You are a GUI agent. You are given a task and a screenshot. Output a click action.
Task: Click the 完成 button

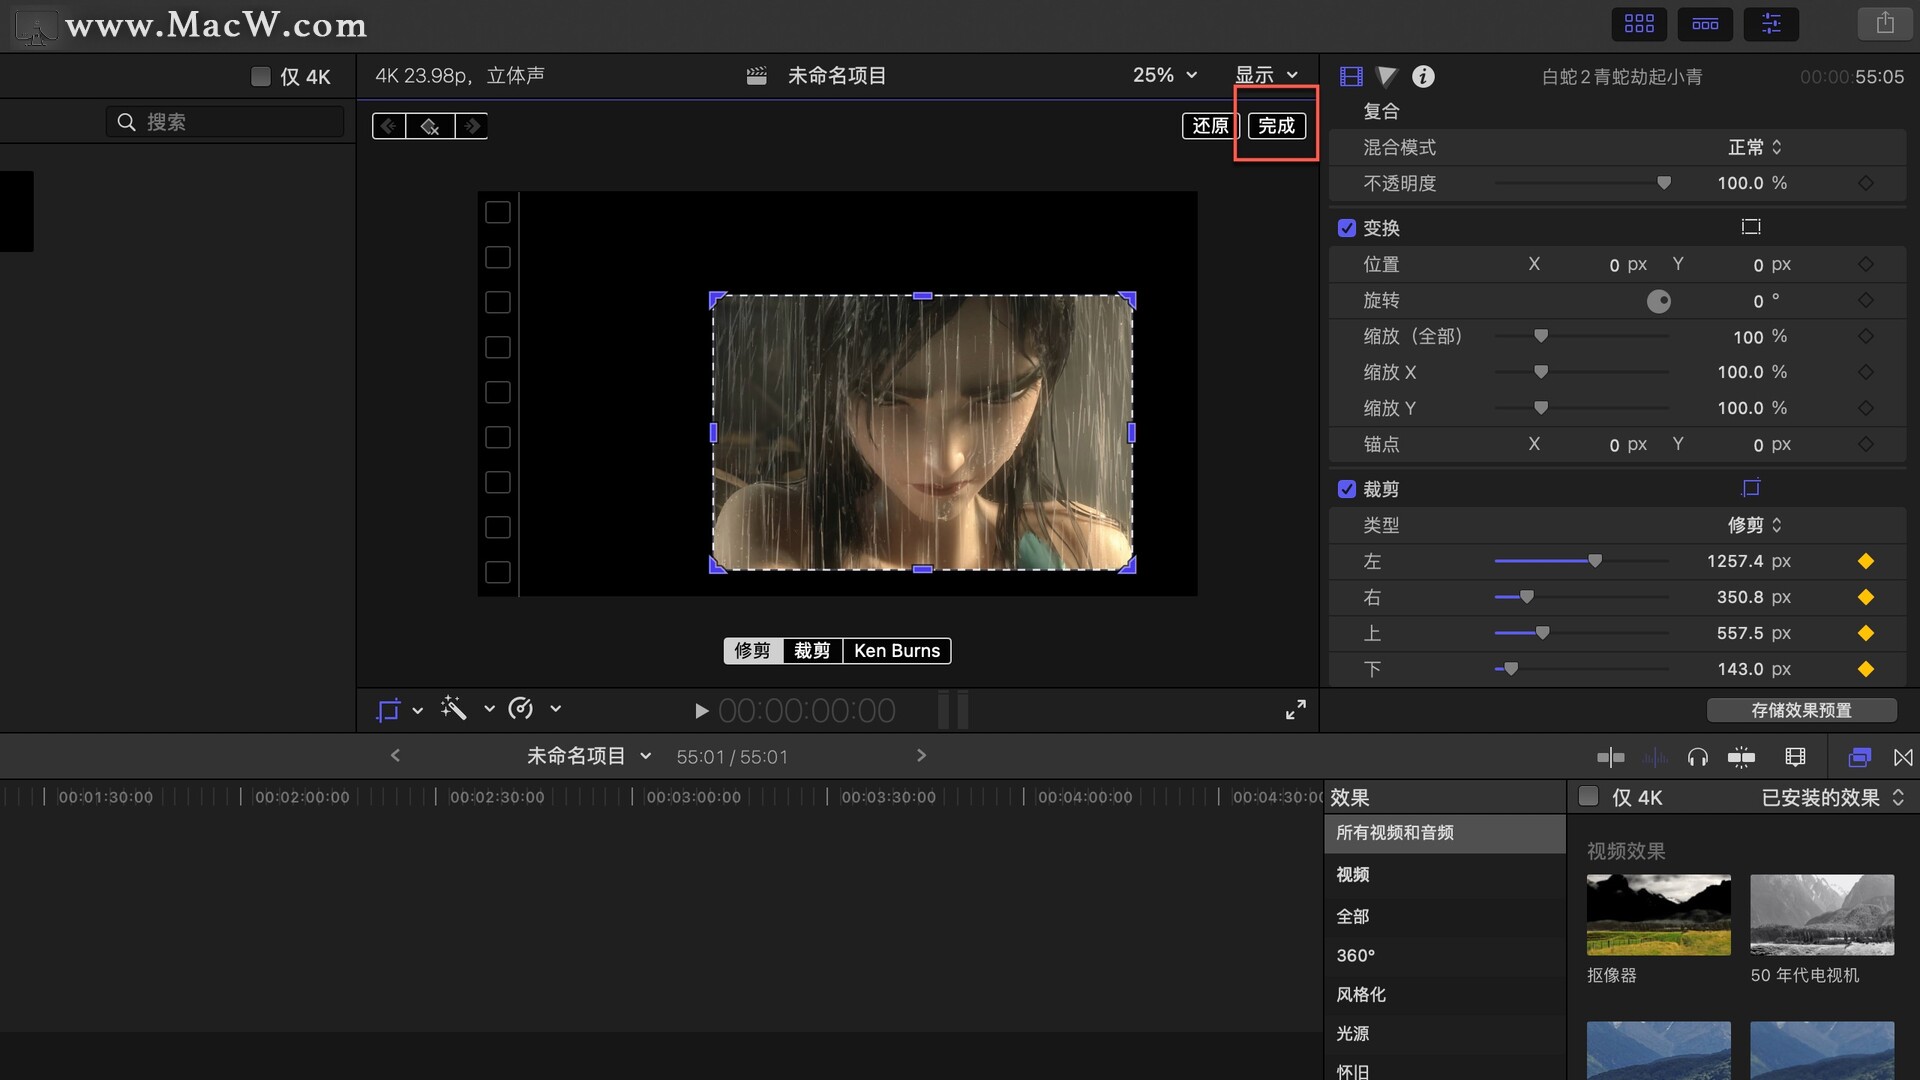(x=1277, y=126)
